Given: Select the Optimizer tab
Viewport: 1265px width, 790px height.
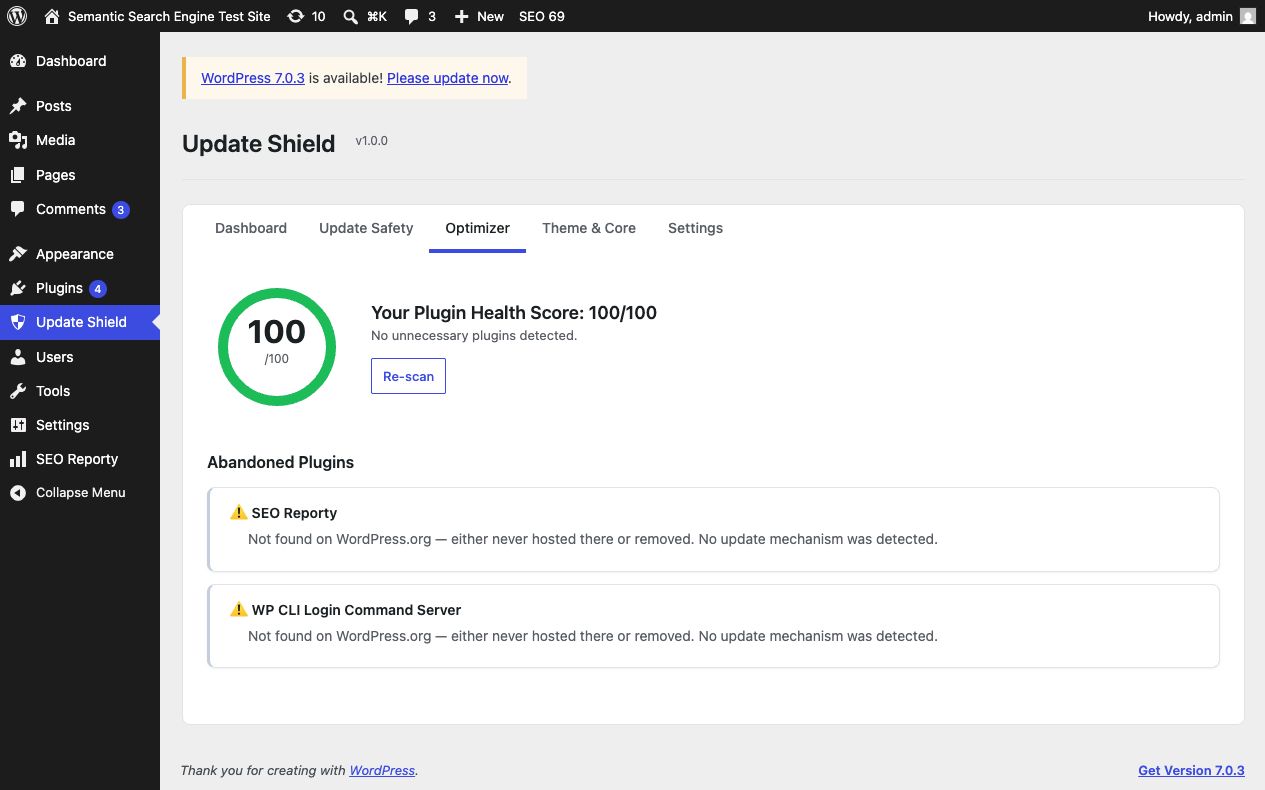Looking at the screenshot, I should (x=478, y=228).
